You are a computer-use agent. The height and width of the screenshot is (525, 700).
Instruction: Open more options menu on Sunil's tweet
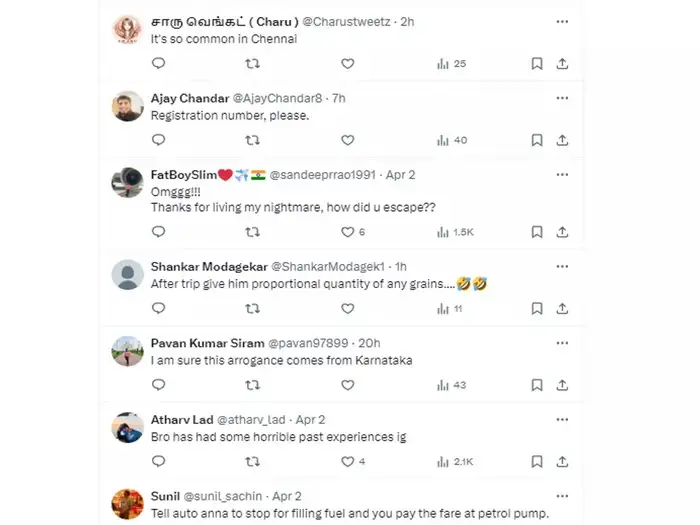click(562, 496)
